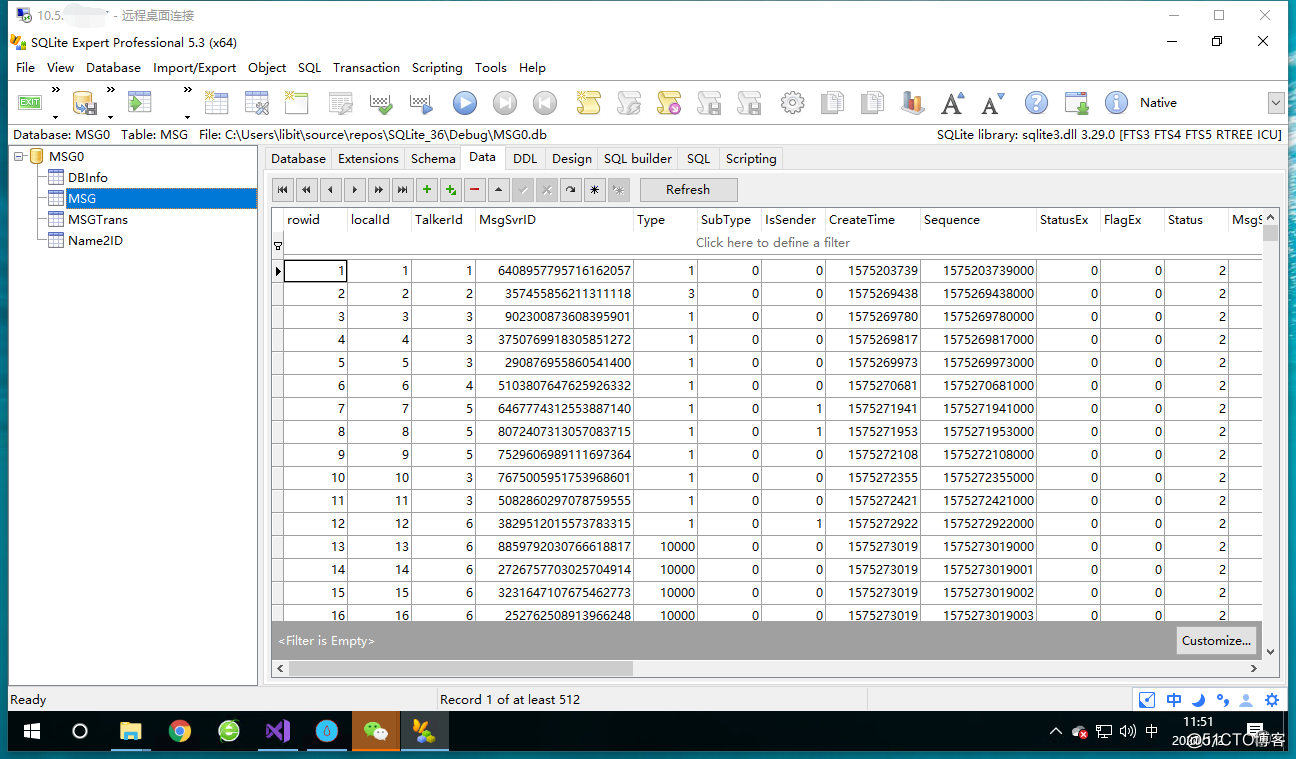Open Chrome from the Windows taskbar
This screenshot has height=759, width=1296.
point(180,732)
